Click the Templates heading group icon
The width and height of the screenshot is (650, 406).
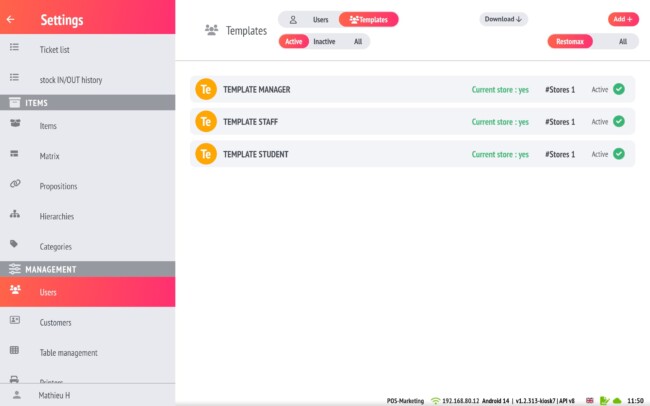[211, 30]
